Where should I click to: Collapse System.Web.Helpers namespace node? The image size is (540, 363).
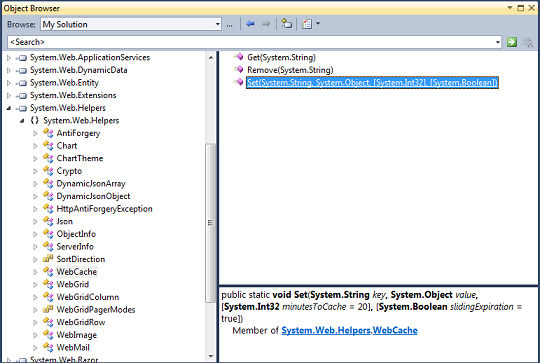point(22,121)
